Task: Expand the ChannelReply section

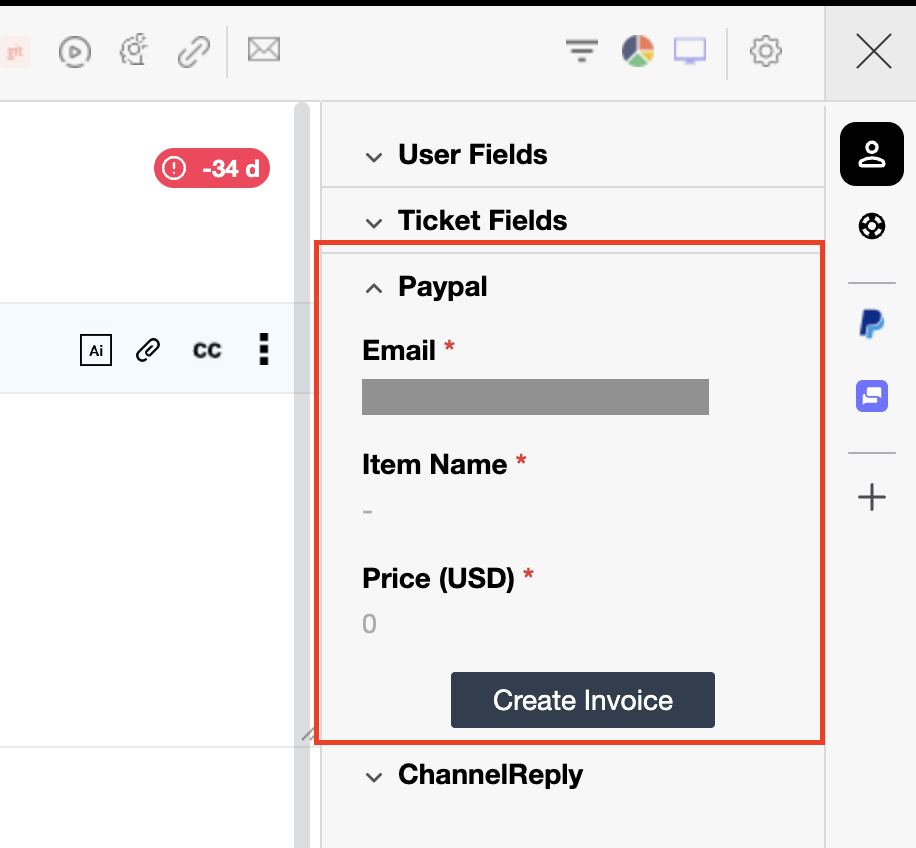Action: pos(490,775)
